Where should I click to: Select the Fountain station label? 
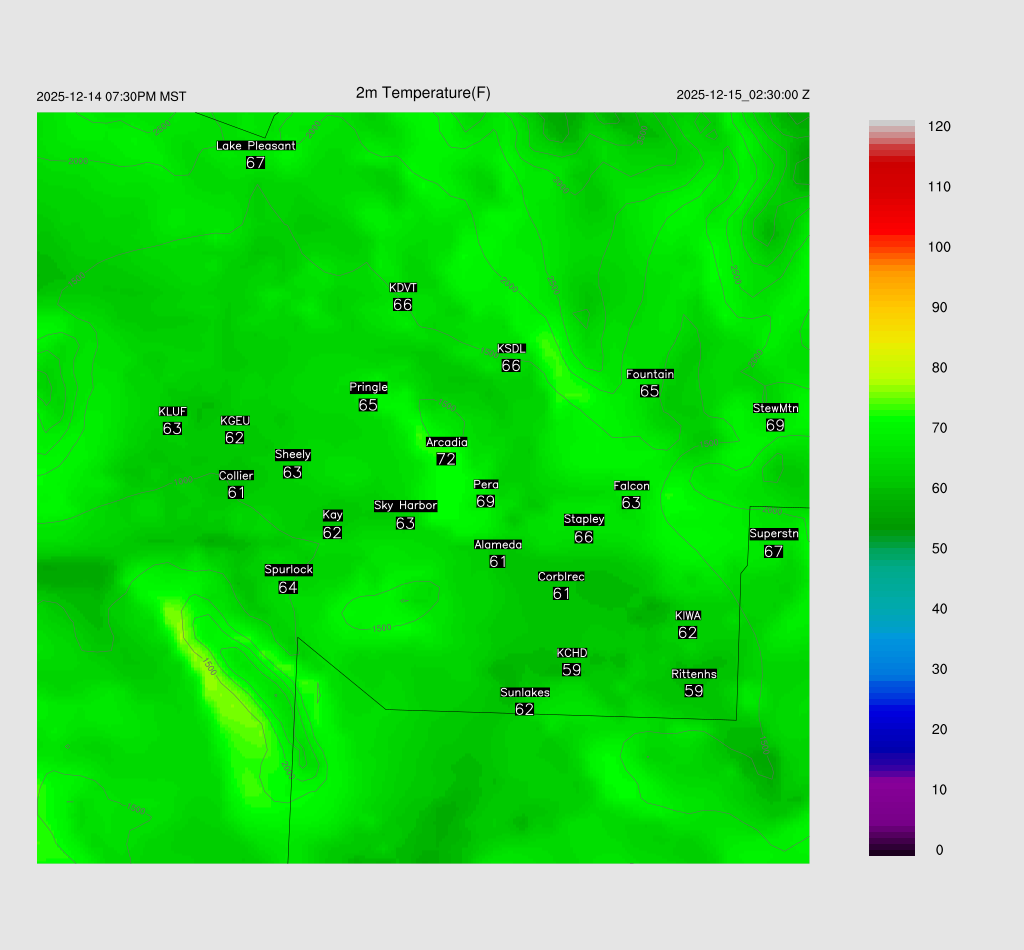[x=650, y=375]
